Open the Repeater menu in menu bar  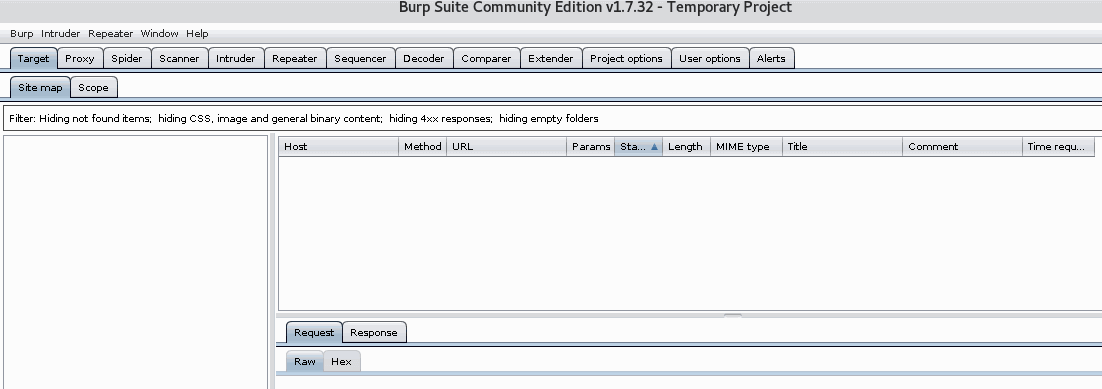click(110, 33)
